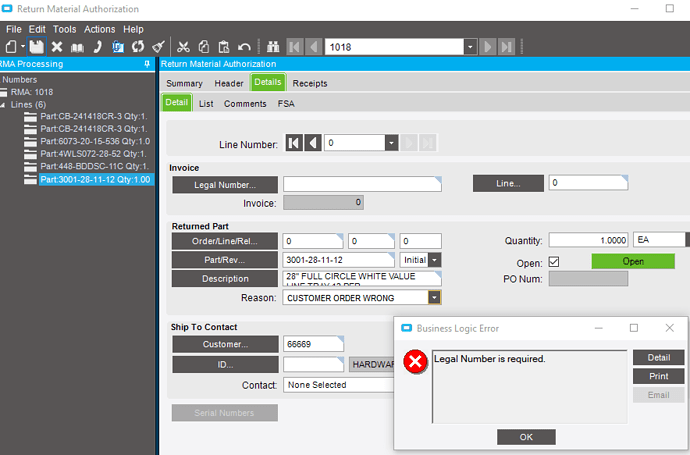Select tree line Part:448-BDDSC-11C
The height and width of the screenshot is (455, 690).
click(x=95, y=166)
